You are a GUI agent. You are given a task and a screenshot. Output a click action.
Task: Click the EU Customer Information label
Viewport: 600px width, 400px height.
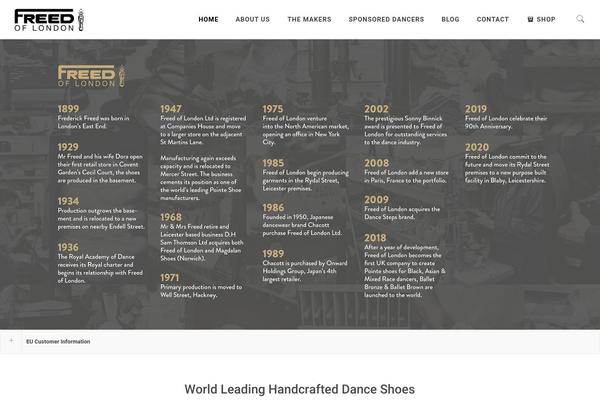[58, 341]
